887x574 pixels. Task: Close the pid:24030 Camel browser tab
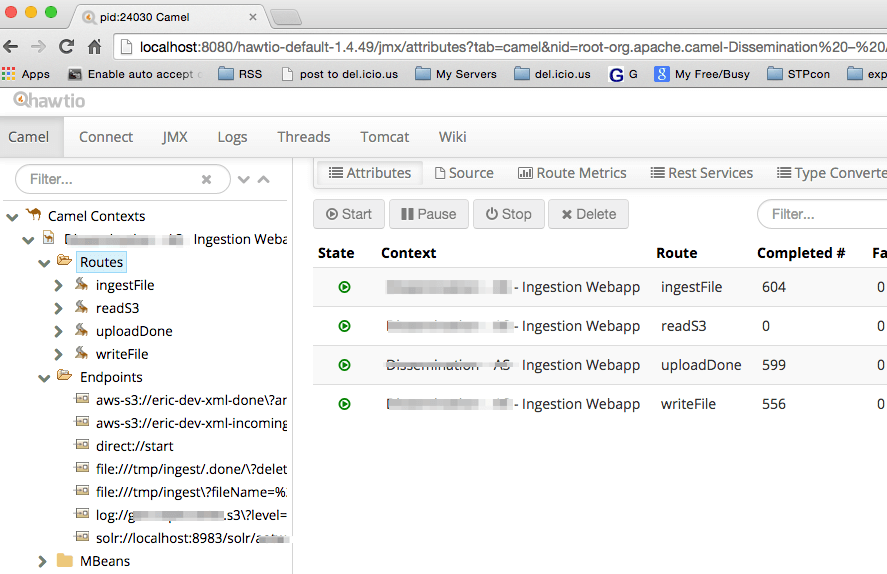(253, 17)
